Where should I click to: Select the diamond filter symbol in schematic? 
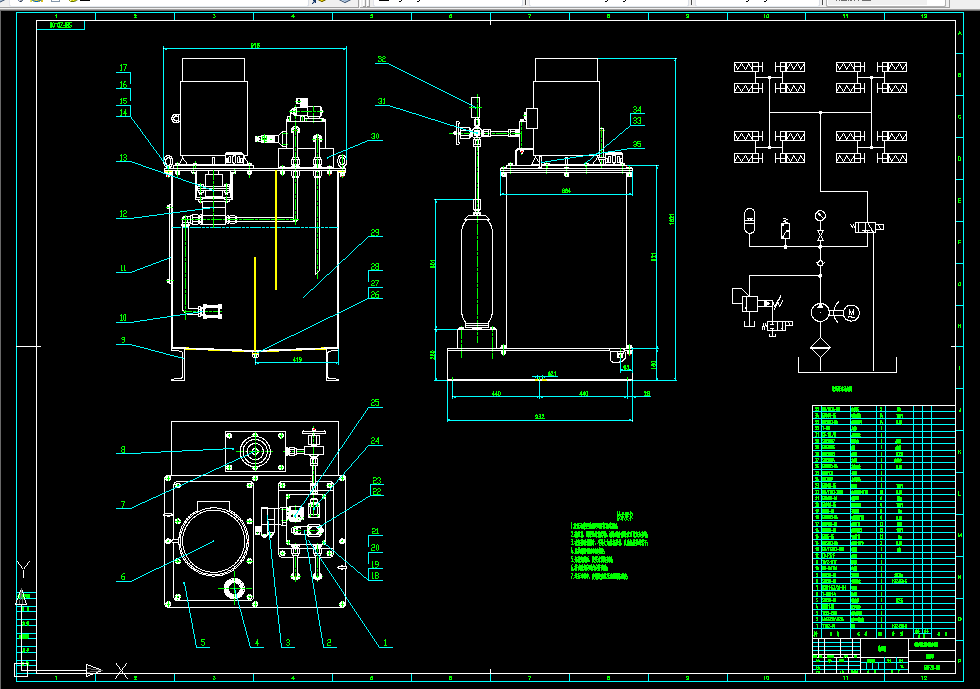(820, 347)
